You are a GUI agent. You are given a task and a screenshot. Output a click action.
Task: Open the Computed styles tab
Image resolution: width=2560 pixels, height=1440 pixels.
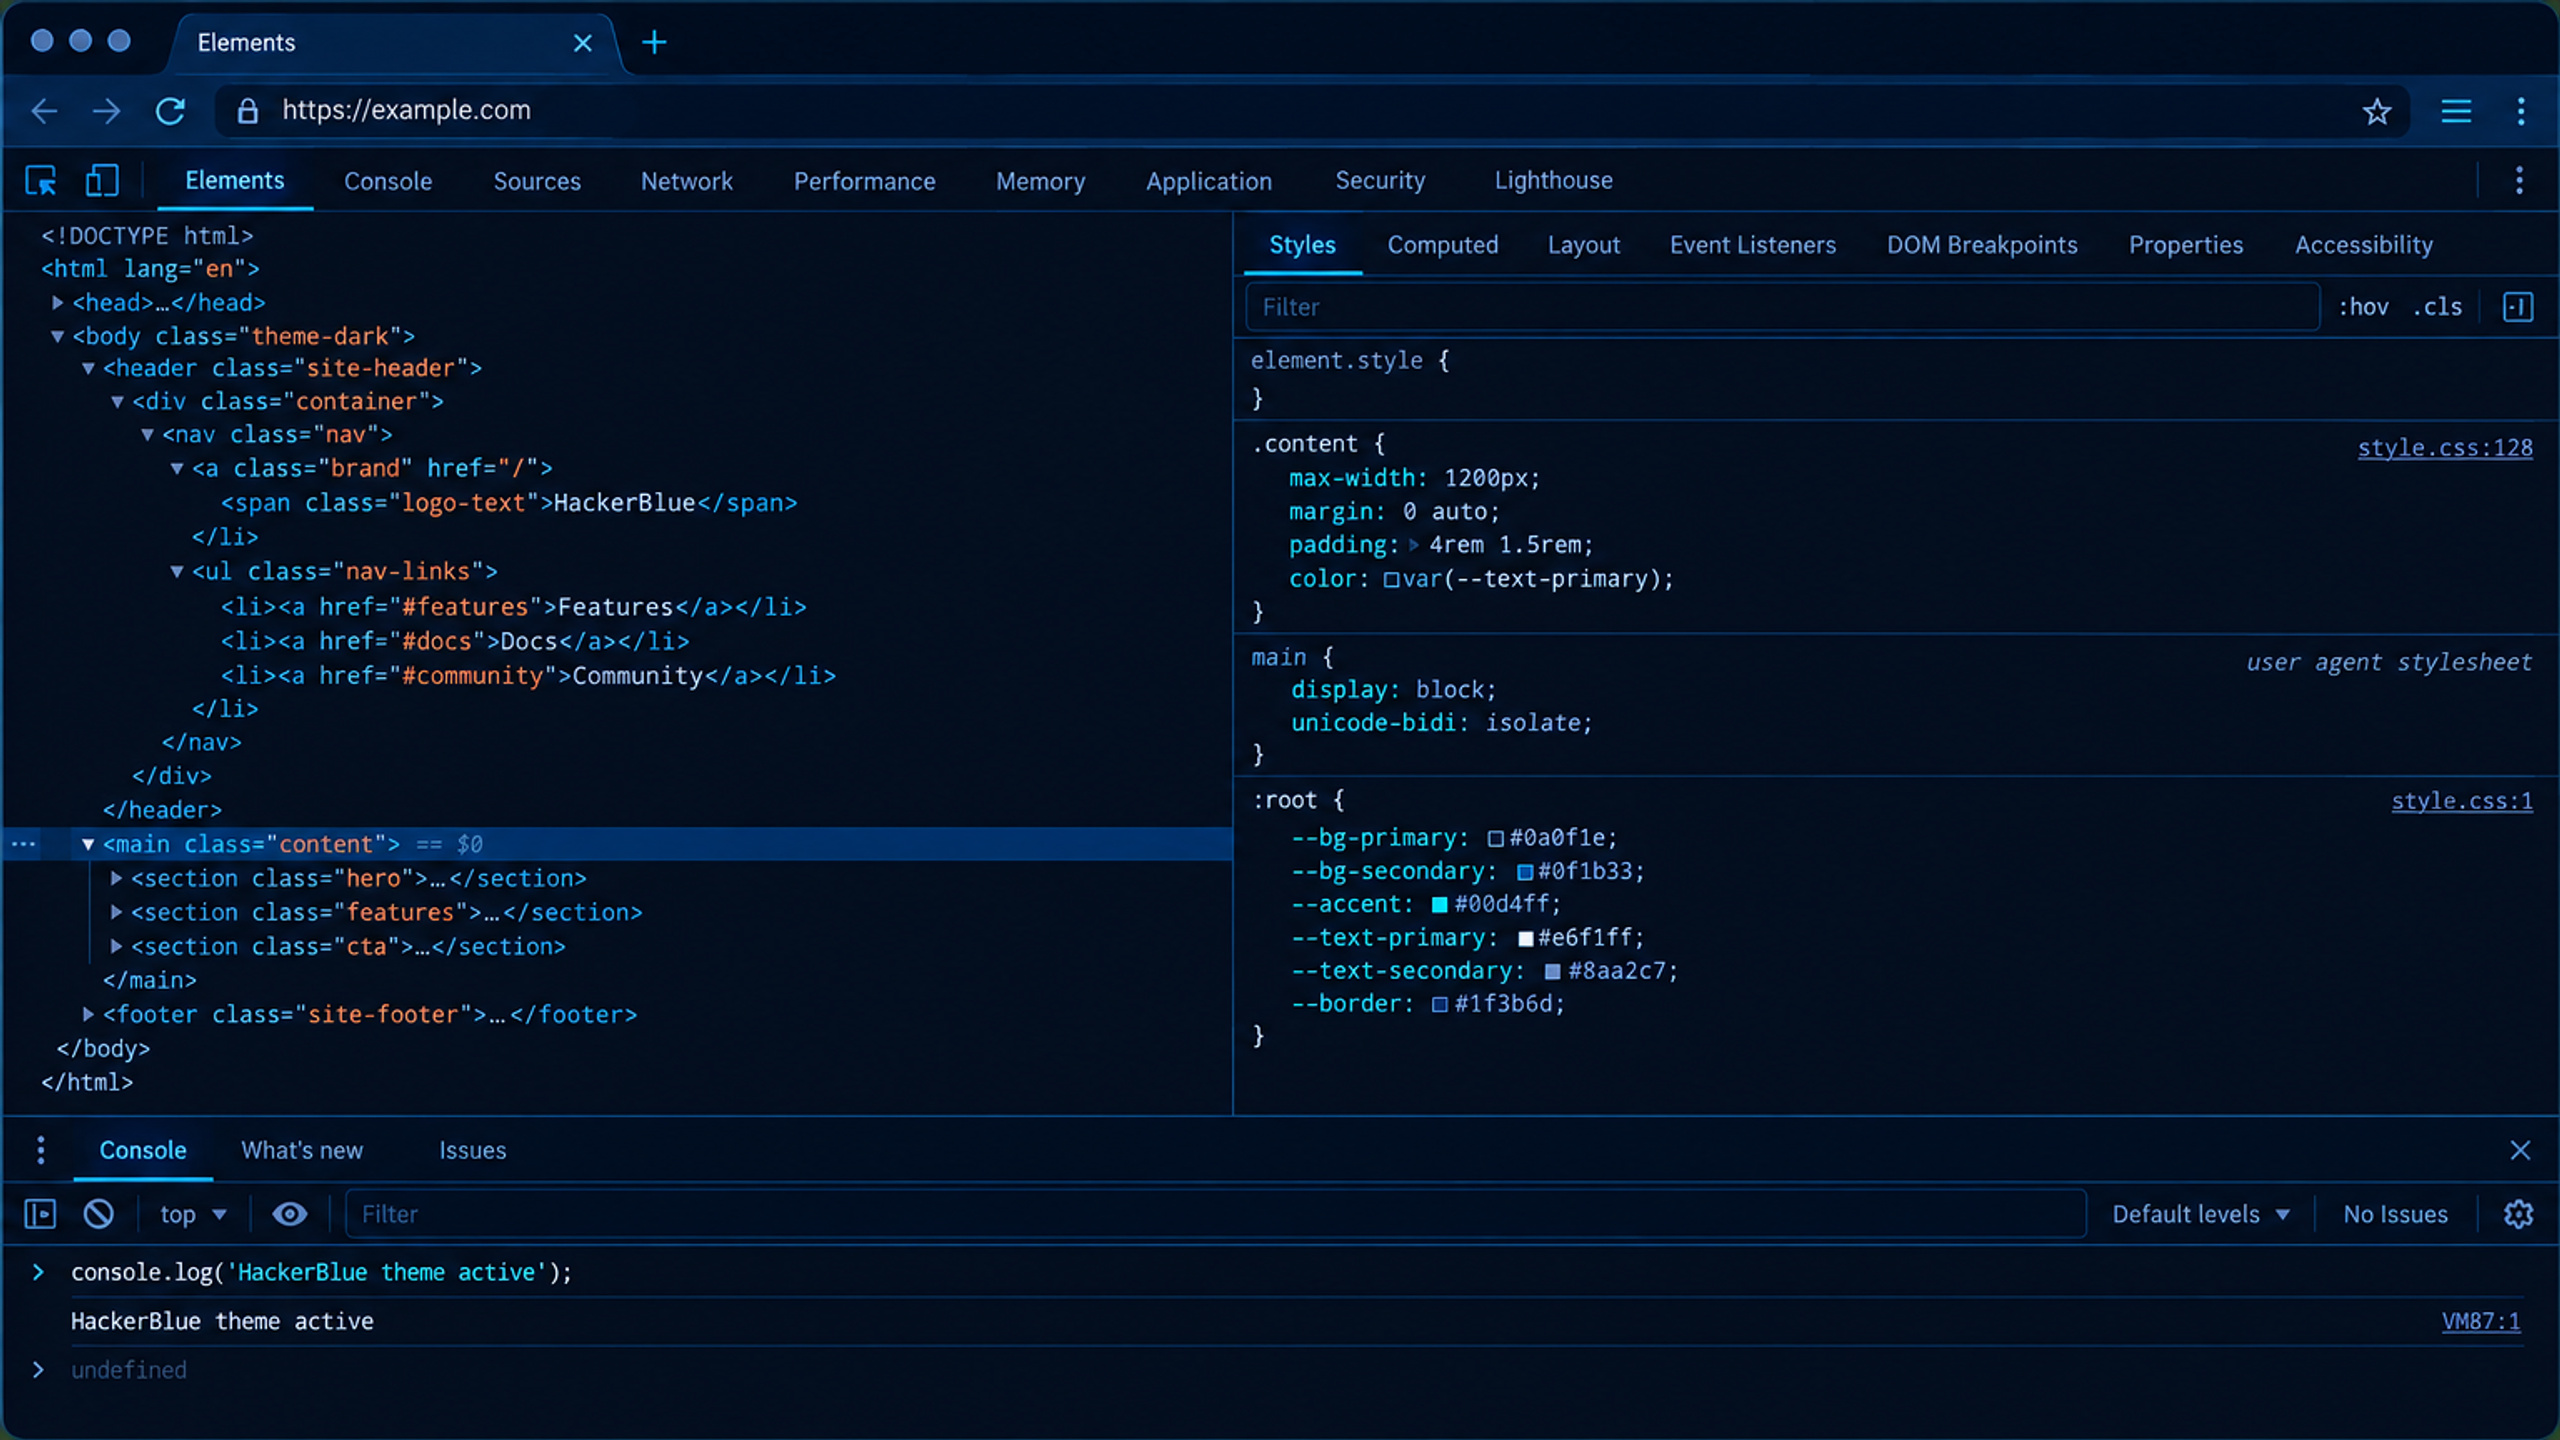point(1443,245)
